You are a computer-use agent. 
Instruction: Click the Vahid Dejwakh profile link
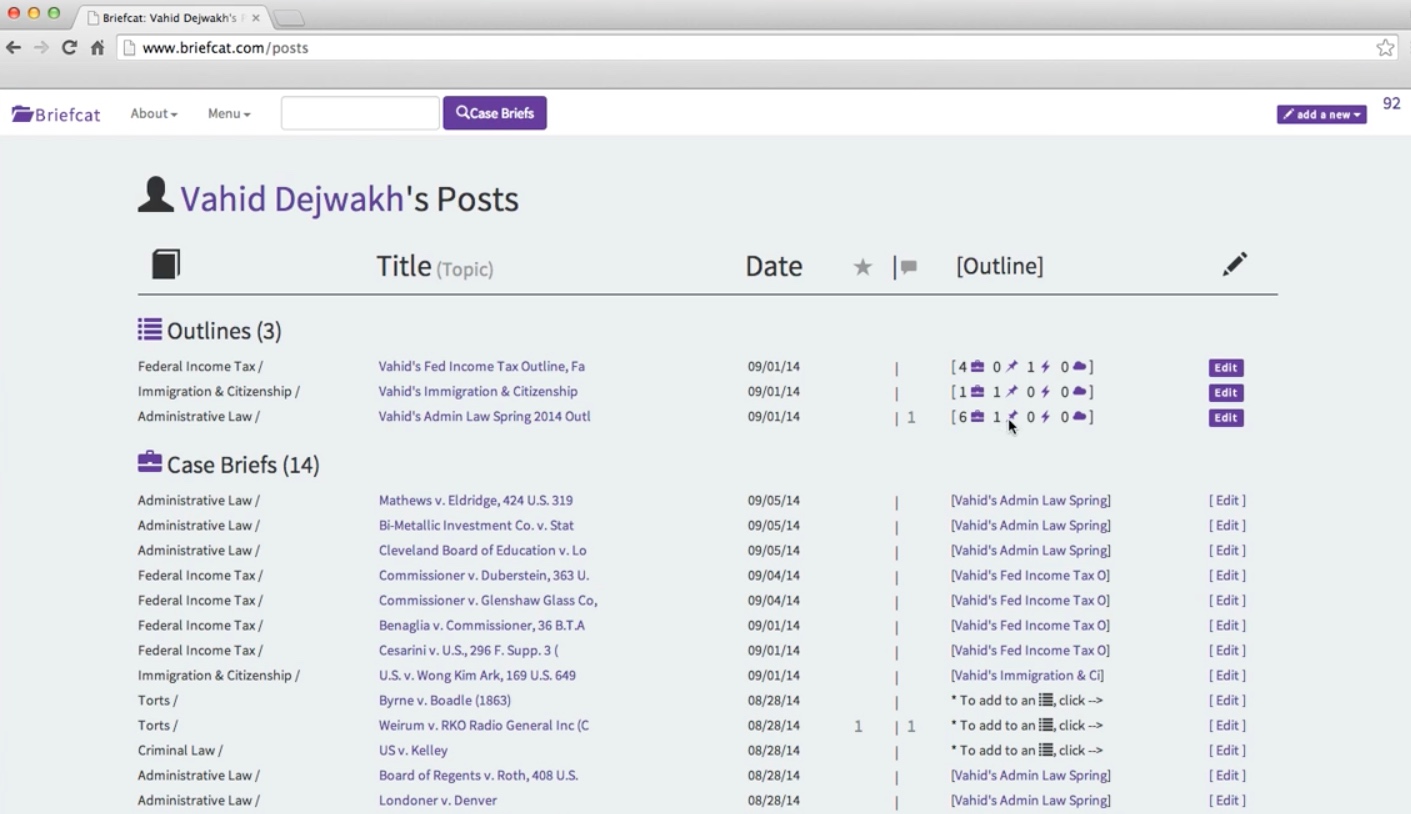(292, 199)
